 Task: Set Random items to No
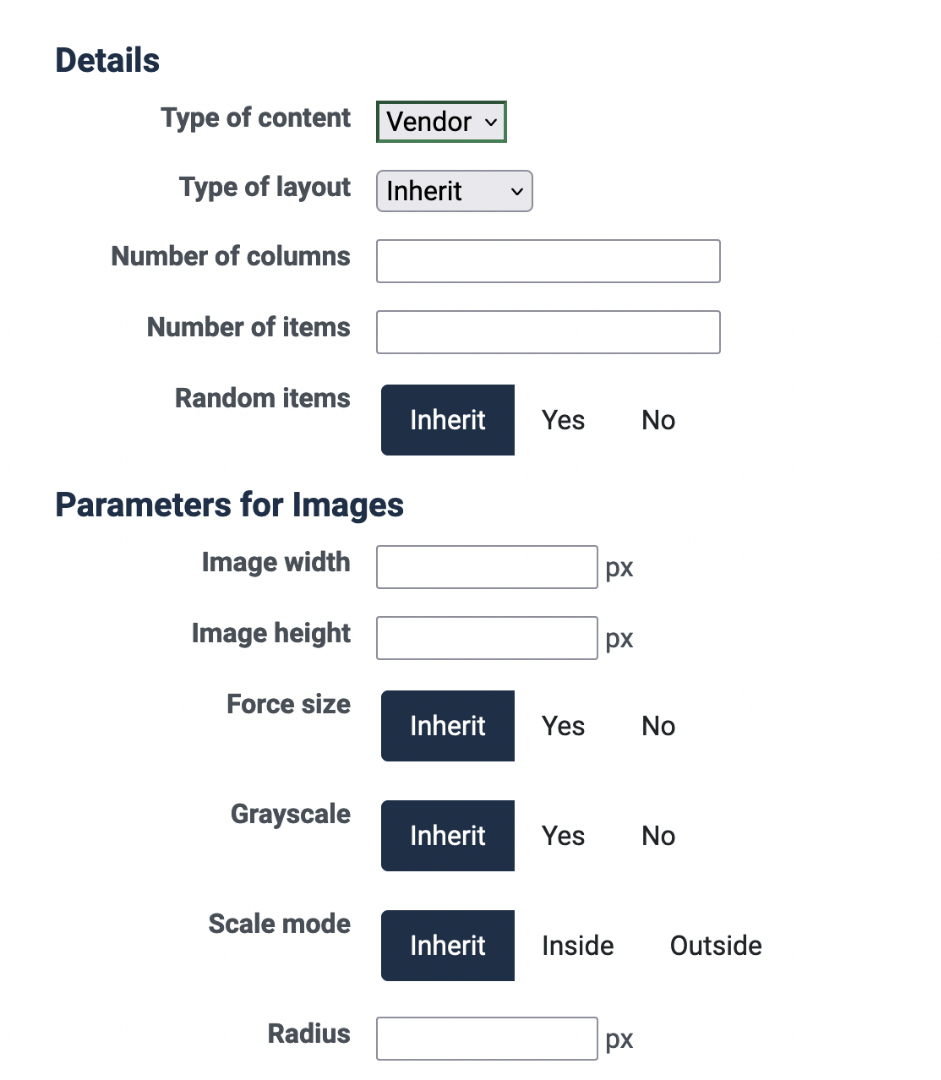(658, 420)
